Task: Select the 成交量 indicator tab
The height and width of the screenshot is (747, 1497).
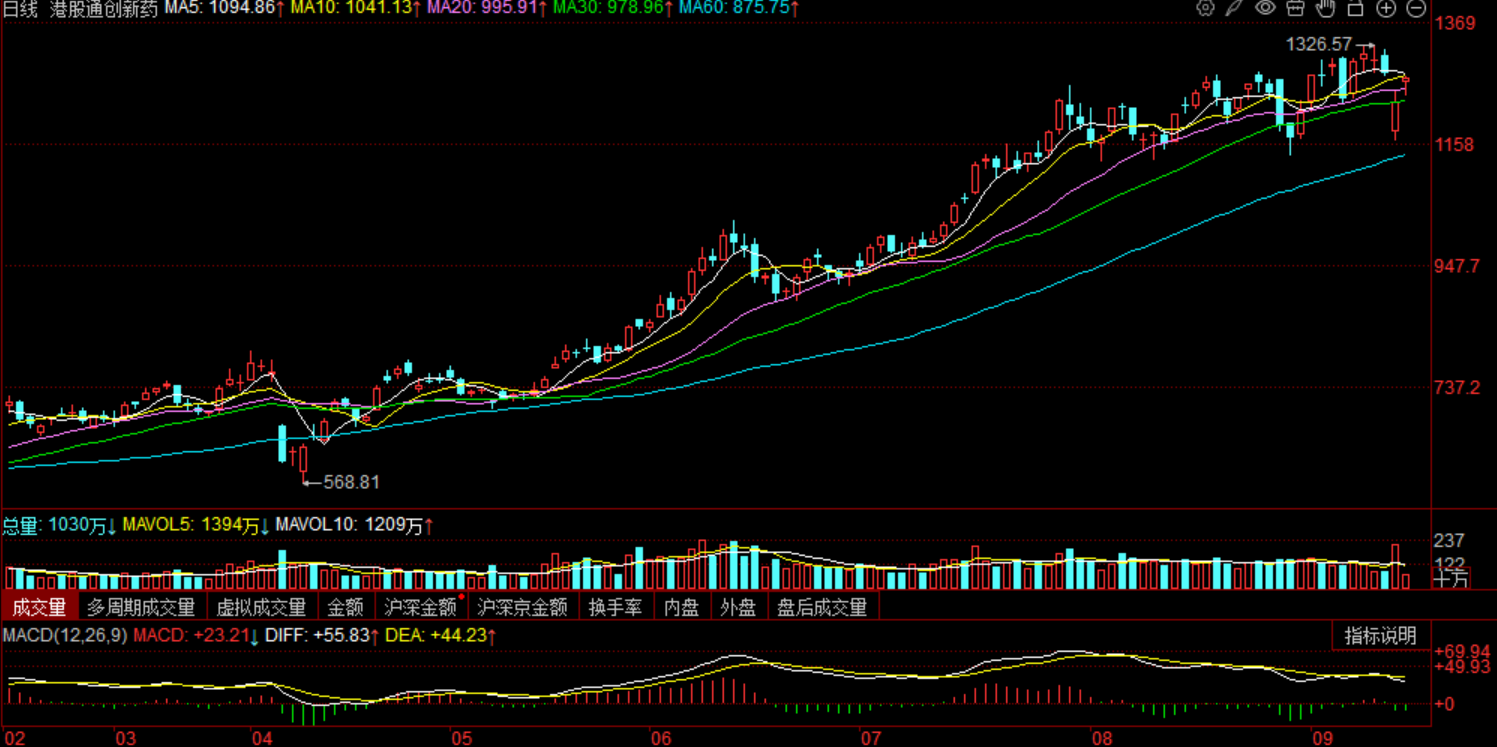Action: click(x=39, y=607)
